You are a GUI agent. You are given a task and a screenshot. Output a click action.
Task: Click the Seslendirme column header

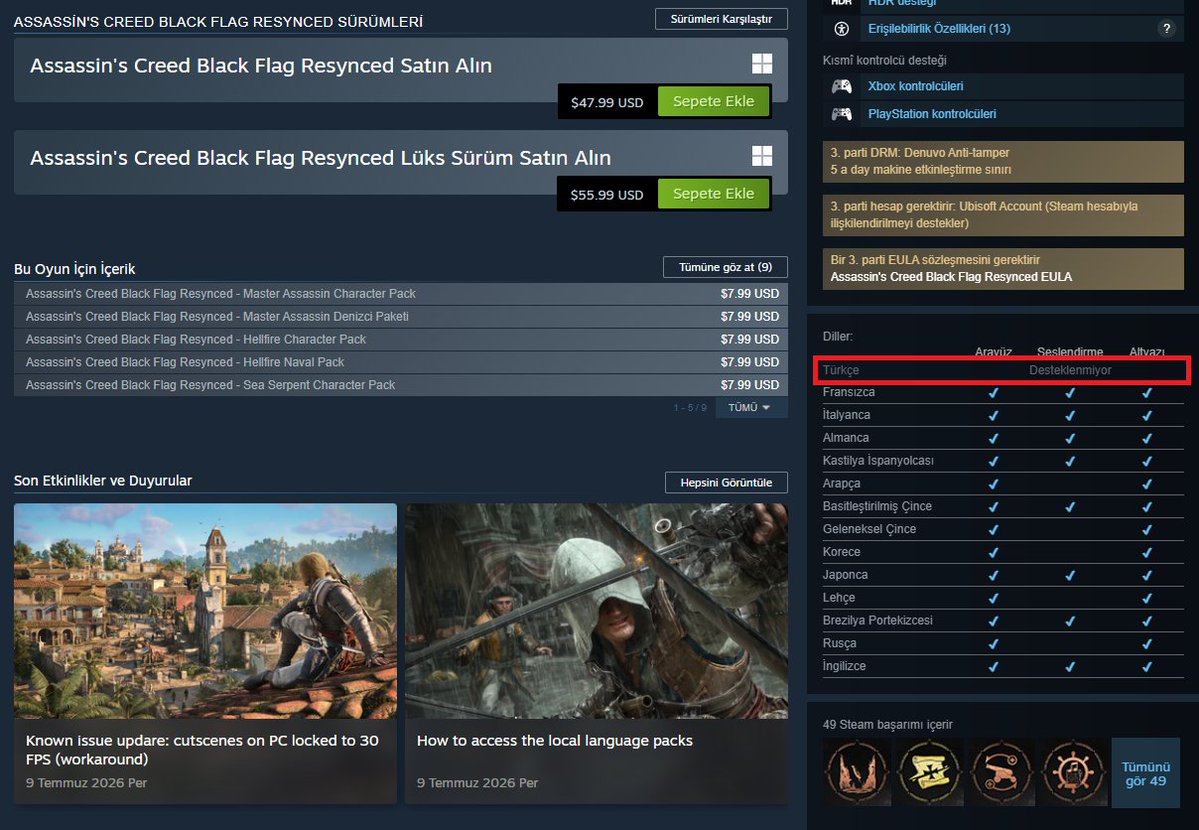1070,352
